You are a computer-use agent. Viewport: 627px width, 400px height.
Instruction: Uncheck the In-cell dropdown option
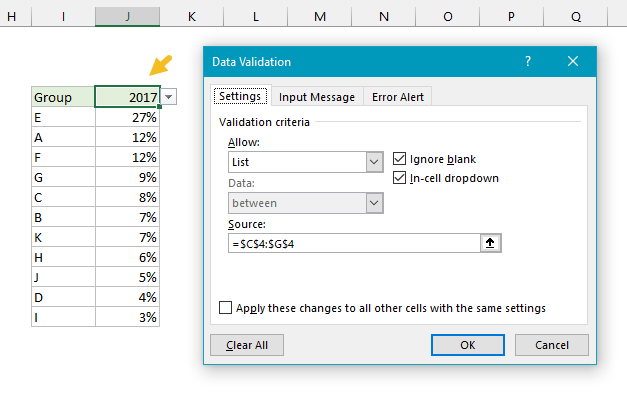click(x=401, y=178)
